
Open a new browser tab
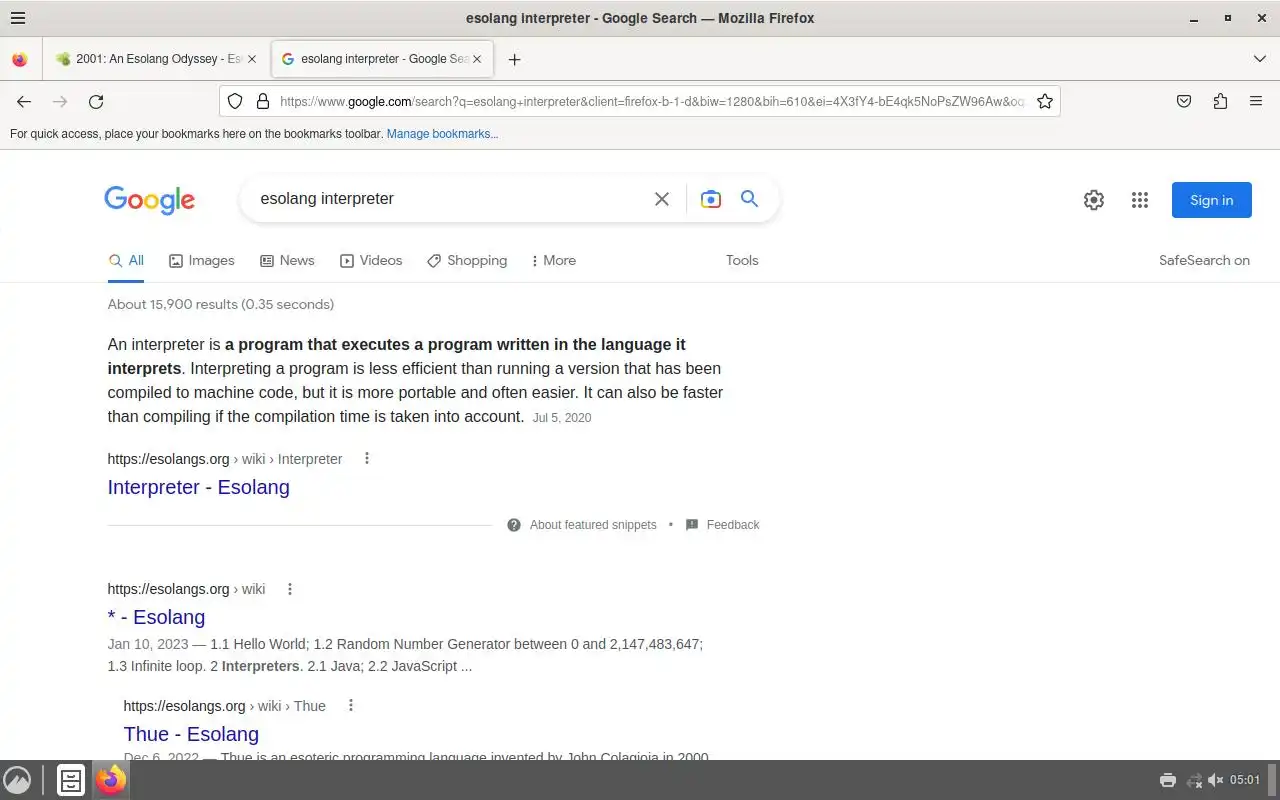point(514,59)
